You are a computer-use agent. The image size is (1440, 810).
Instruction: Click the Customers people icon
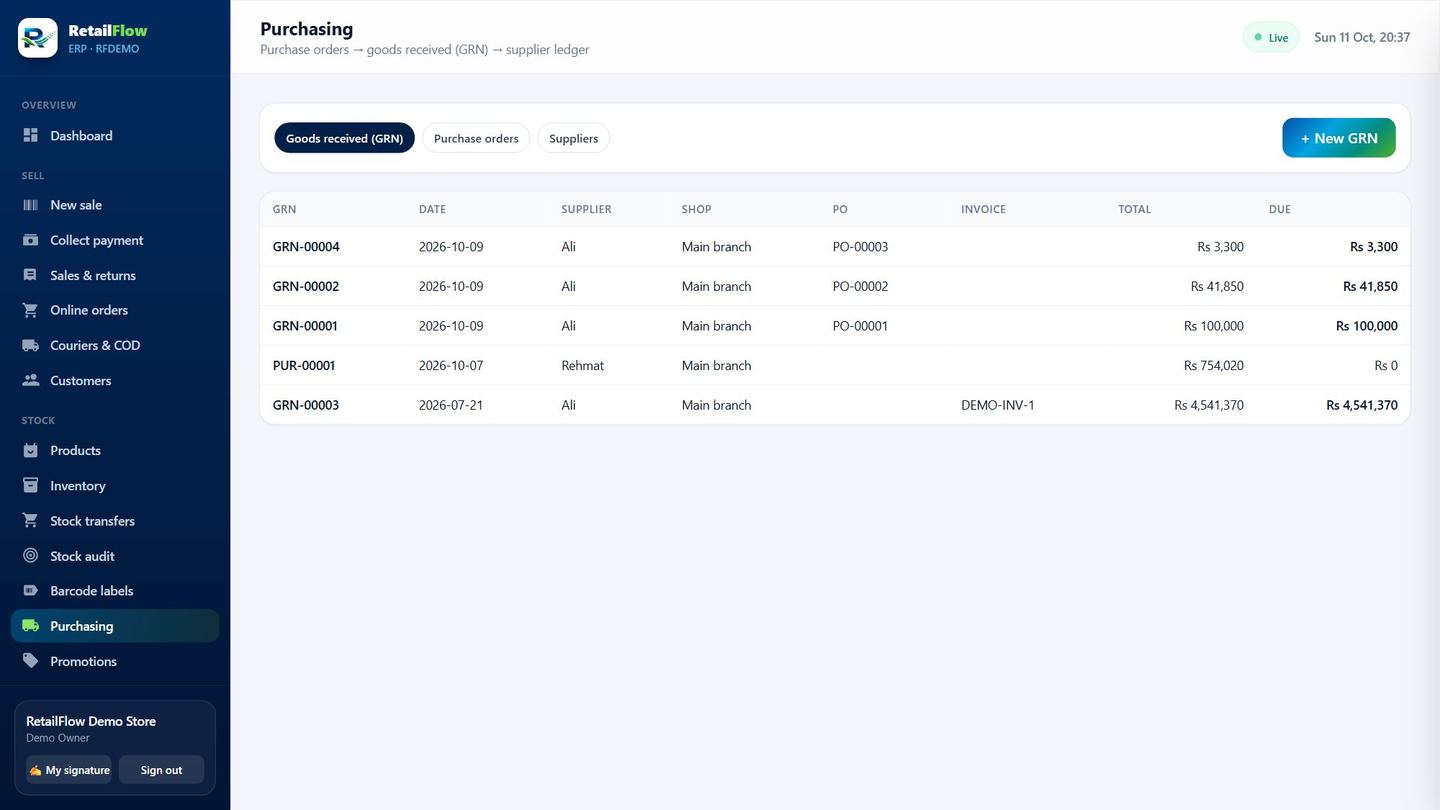pos(31,380)
